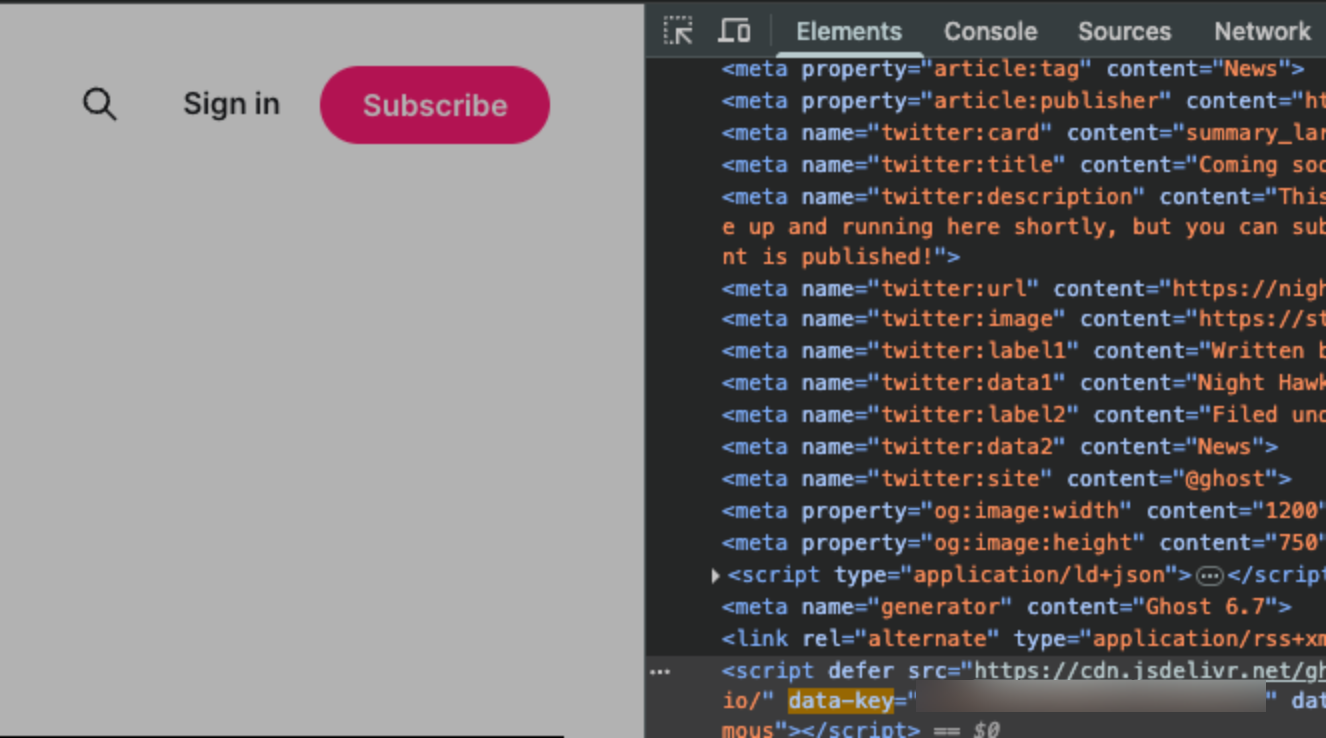Toggle the device toolbar icon

(734, 31)
